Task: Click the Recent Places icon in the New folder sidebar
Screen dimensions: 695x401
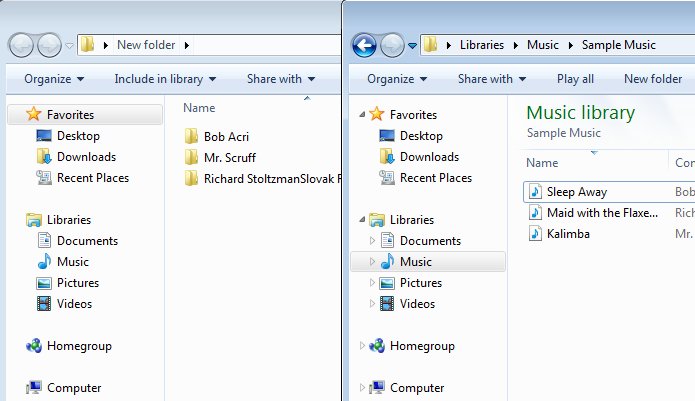Action: coord(44,178)
